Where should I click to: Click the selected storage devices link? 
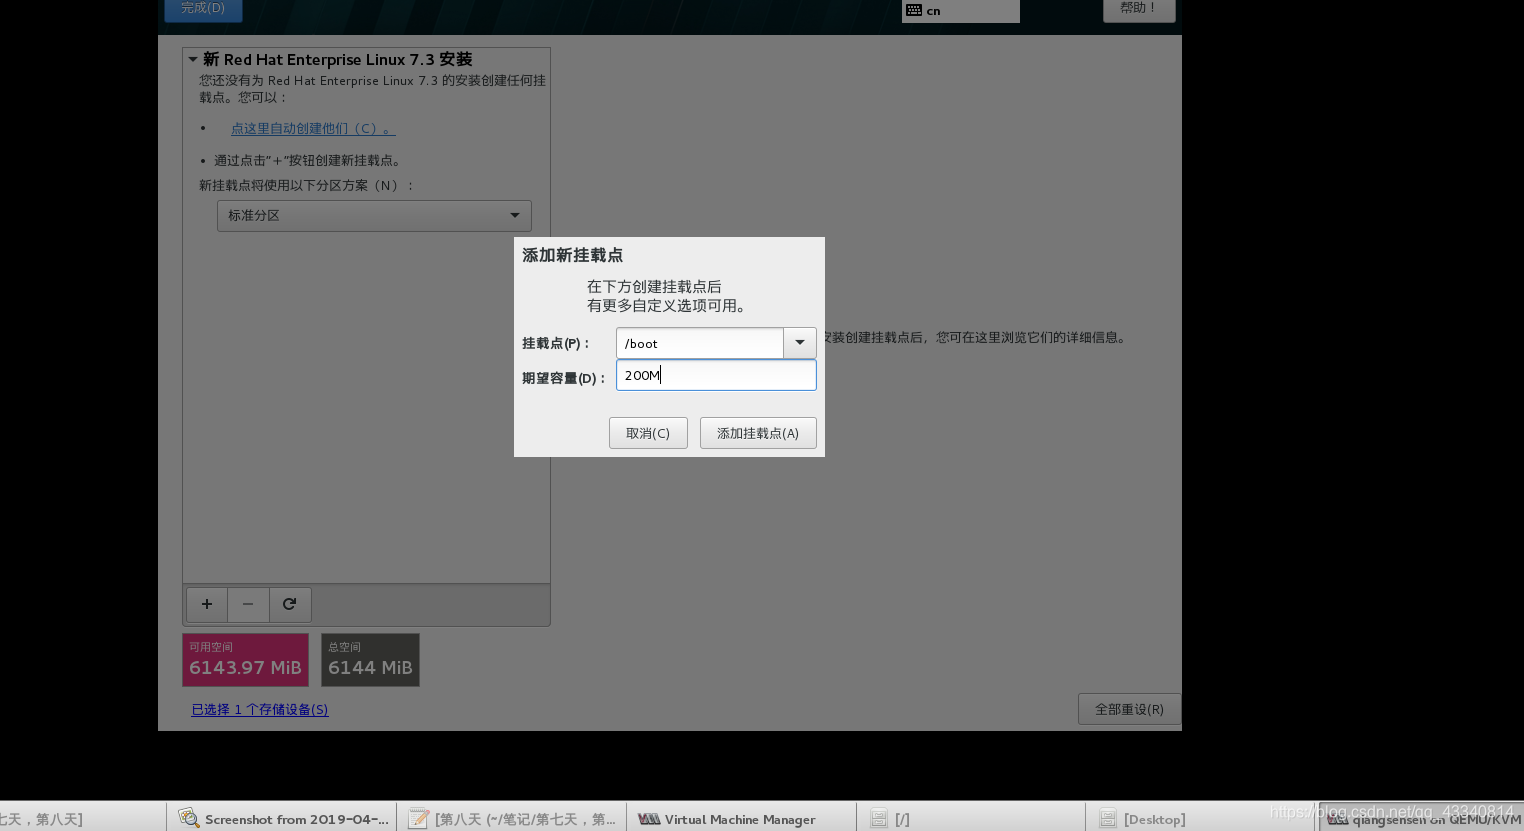coord(260,710)
